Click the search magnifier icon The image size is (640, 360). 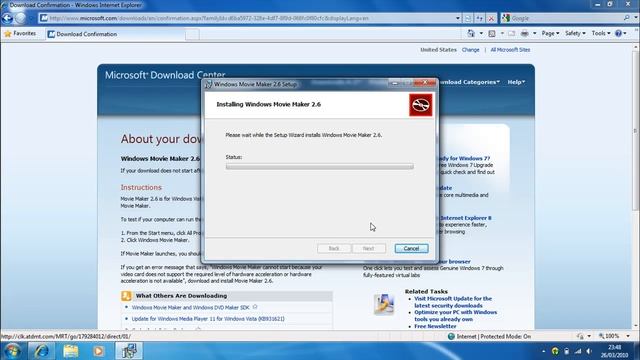[627, 18]
